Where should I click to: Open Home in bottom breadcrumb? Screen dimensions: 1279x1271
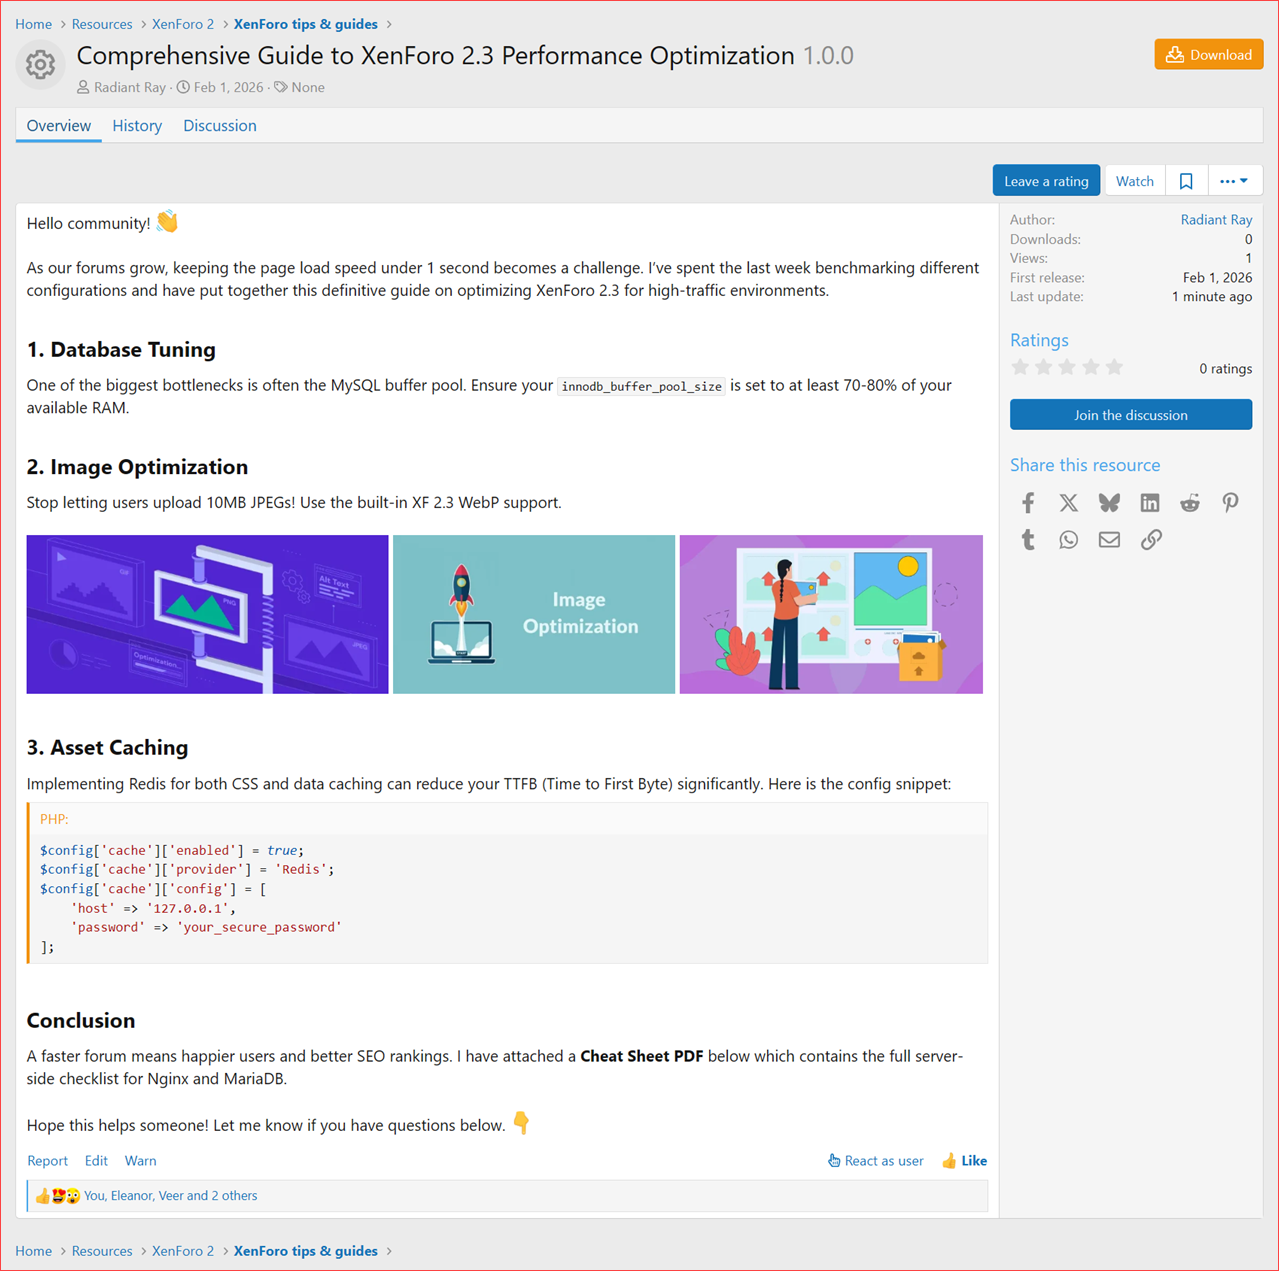34,1251
